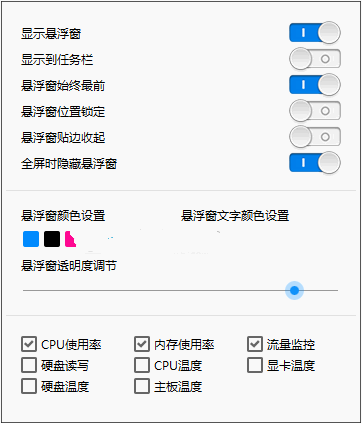This screenshot has height=423, width=362.
Task: Uncheck the 流量监控 checkbox
Action: [x=255, y=344]
